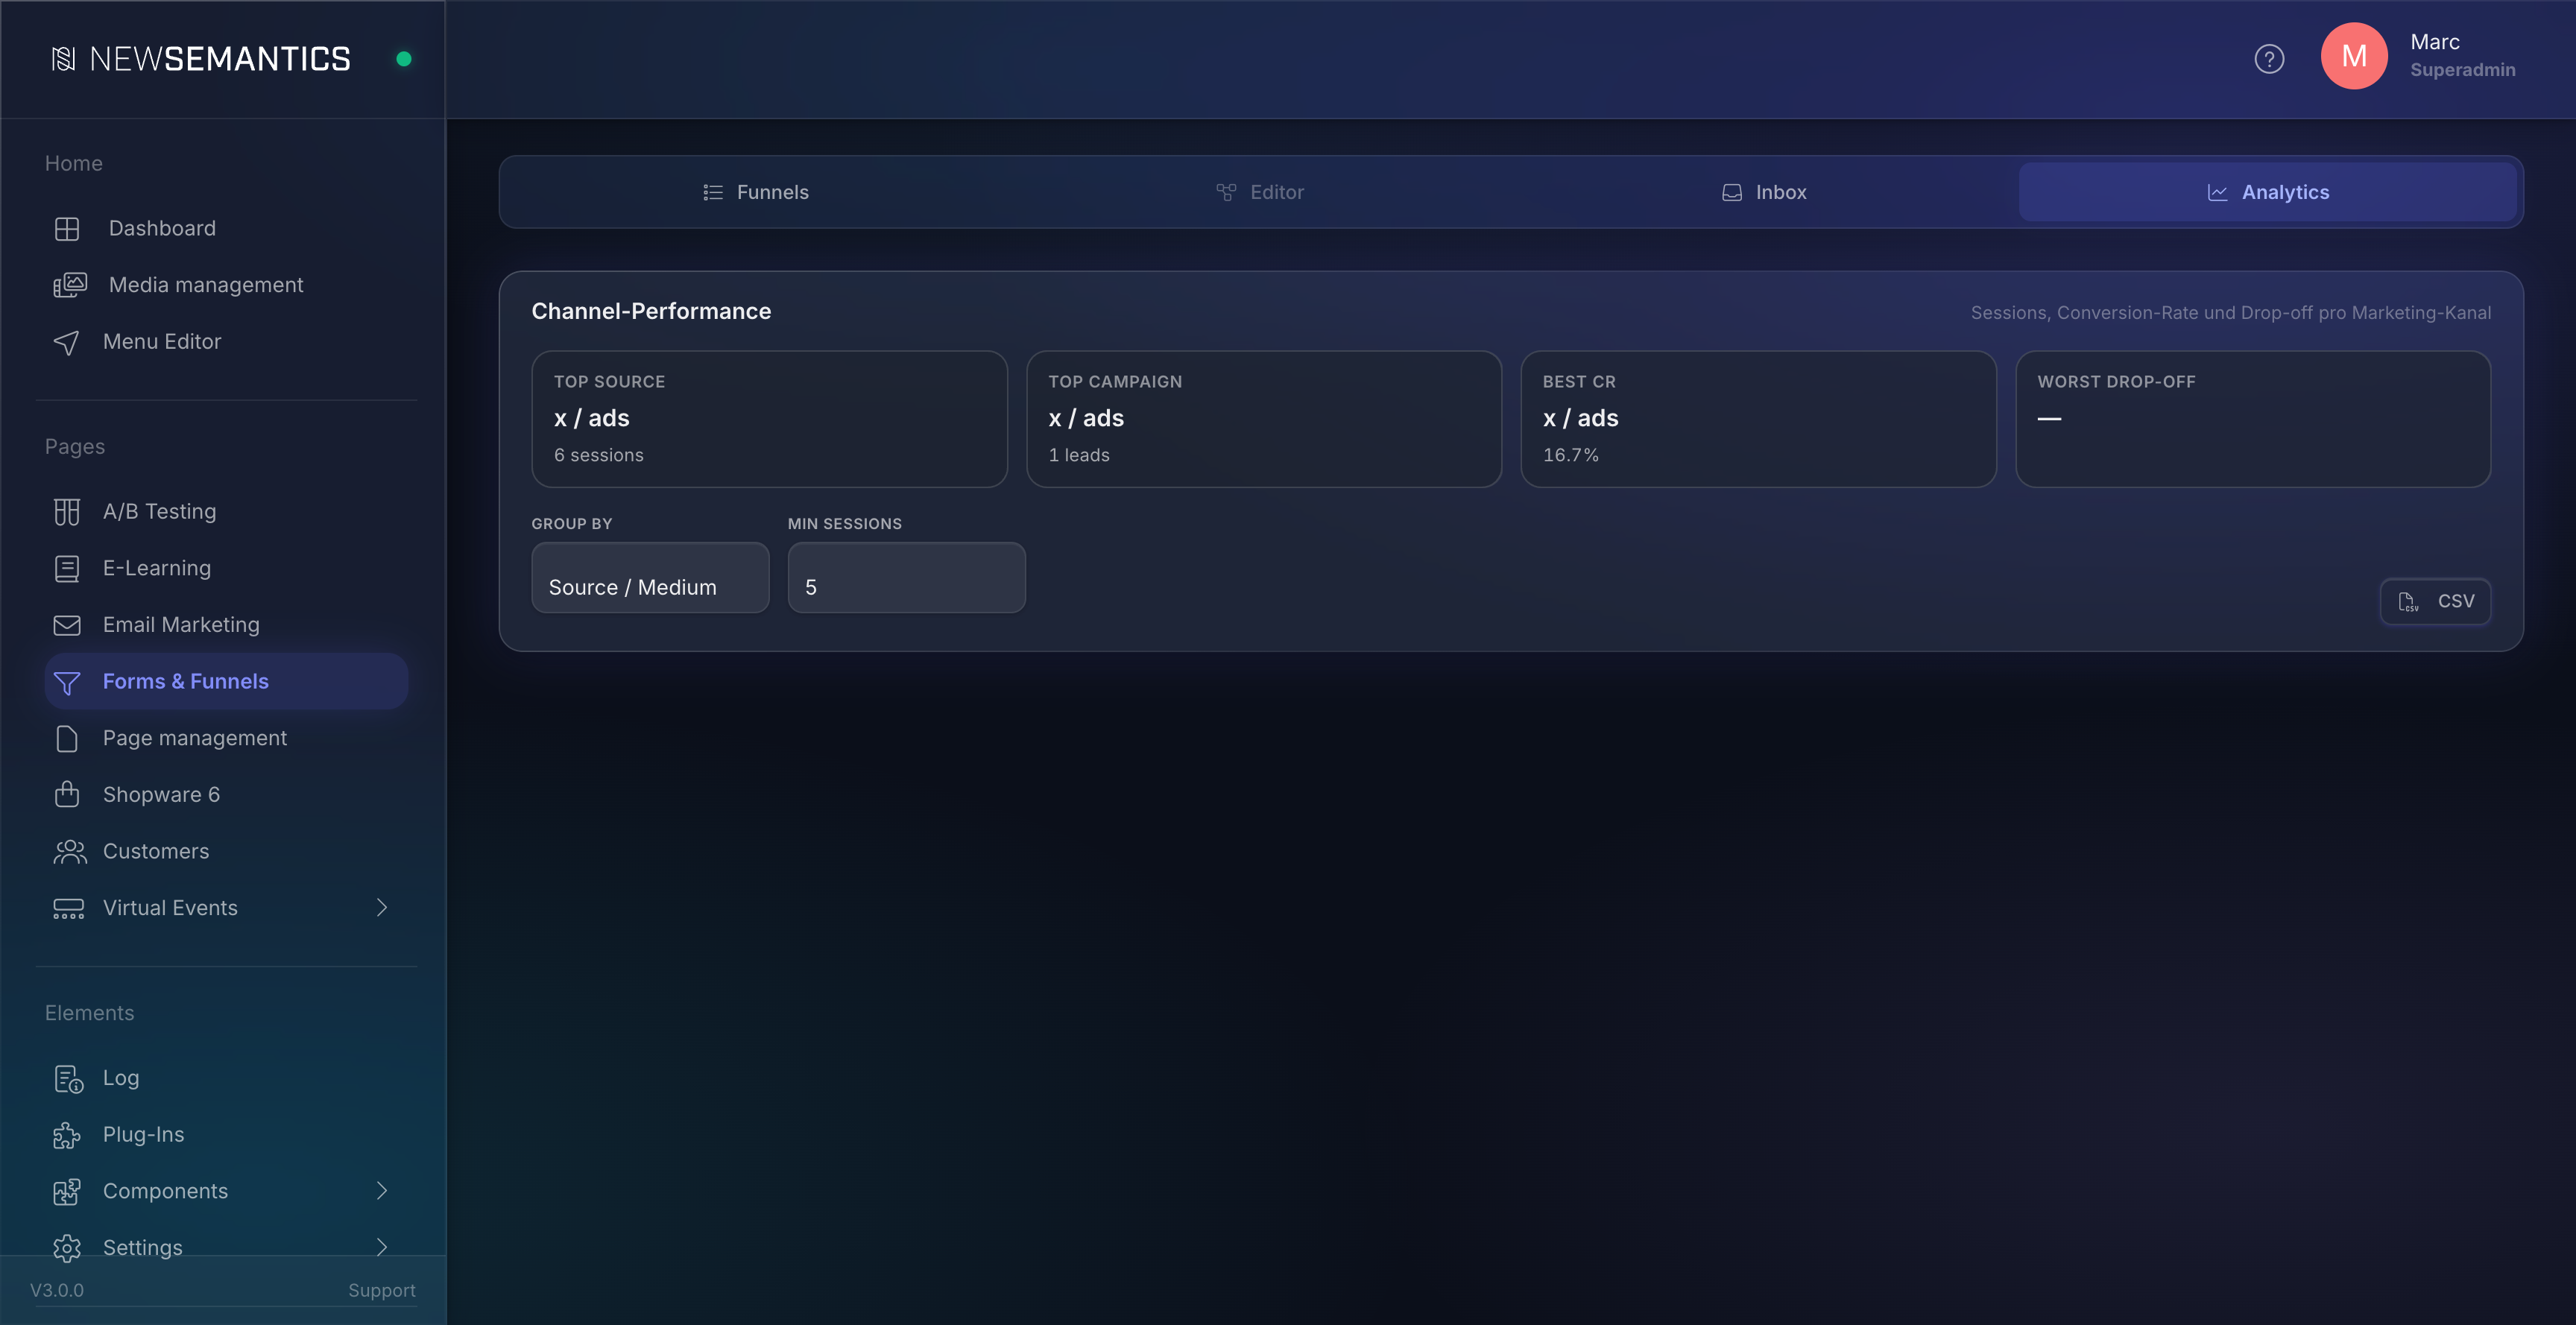Click the E-Learning book icon
This screenshot has width=2576, height=1325.
click(x=67, y=569)
